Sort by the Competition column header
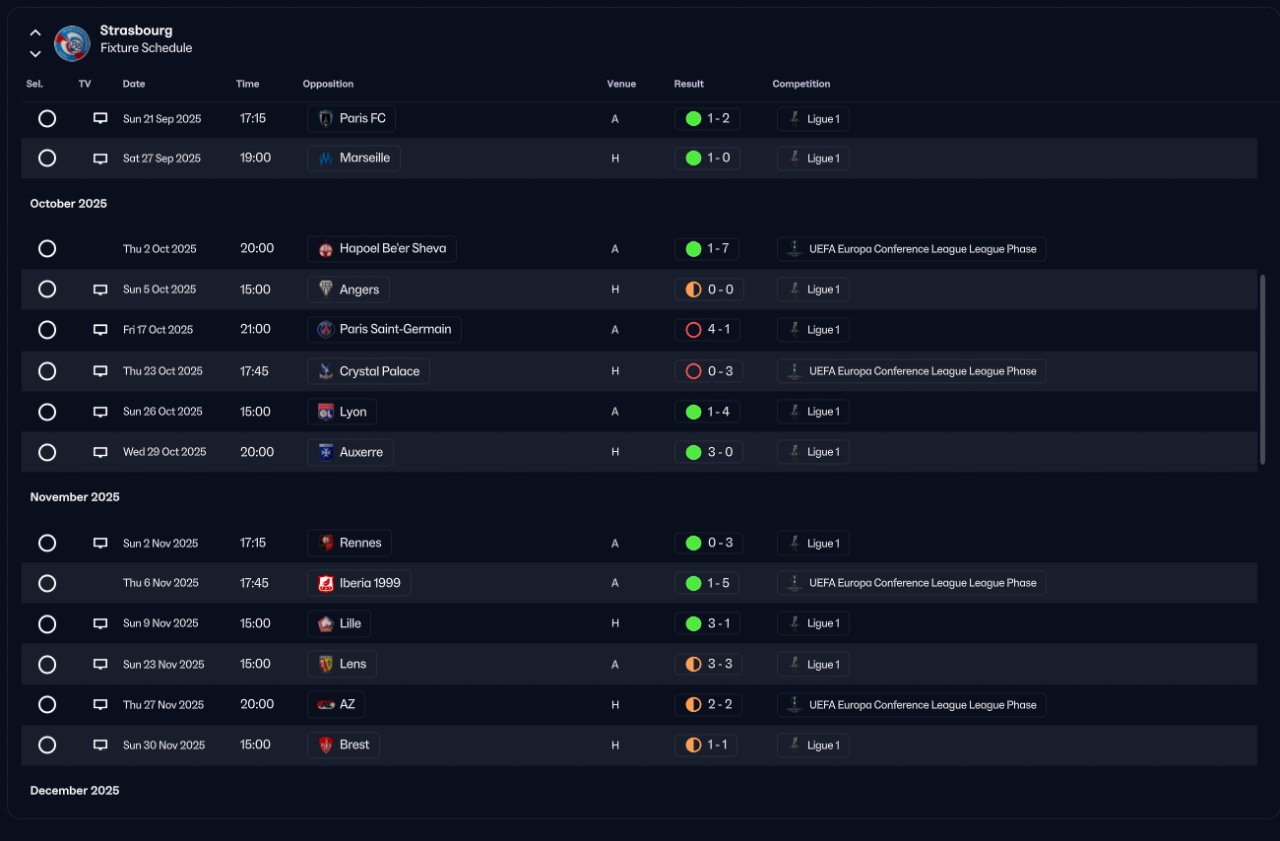This screenshot has height=841, width=1280. [x=801, y=84]
